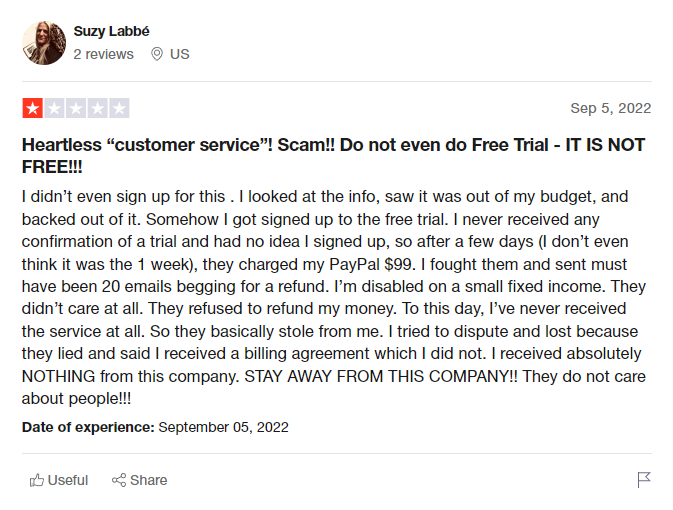This screenshot has height=510, width=673.
Task: Mark the review with the Useful text
Action: click(x=68, y=480)
